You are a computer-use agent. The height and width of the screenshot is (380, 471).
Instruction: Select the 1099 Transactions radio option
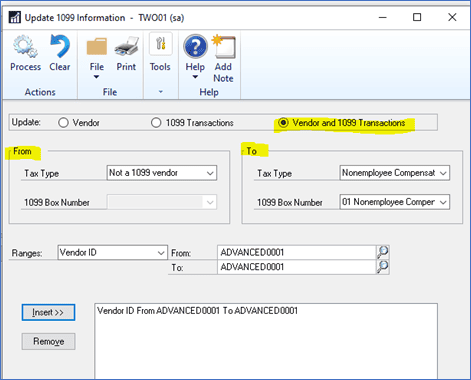[156, 123]
